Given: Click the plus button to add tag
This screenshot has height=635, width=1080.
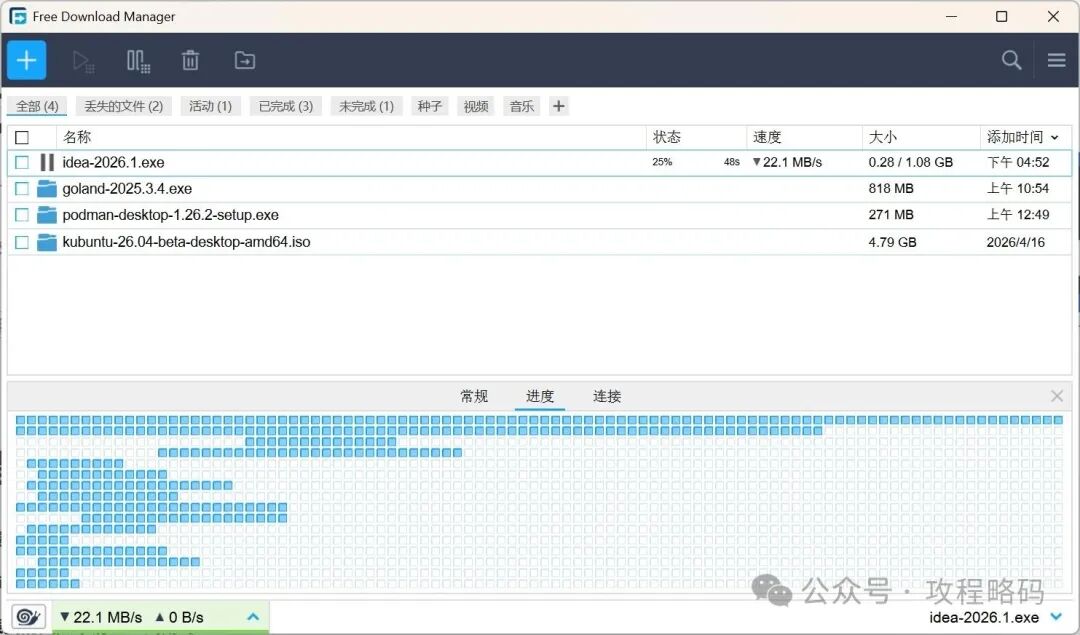Looking at the screenshot, I should [559, 106].
